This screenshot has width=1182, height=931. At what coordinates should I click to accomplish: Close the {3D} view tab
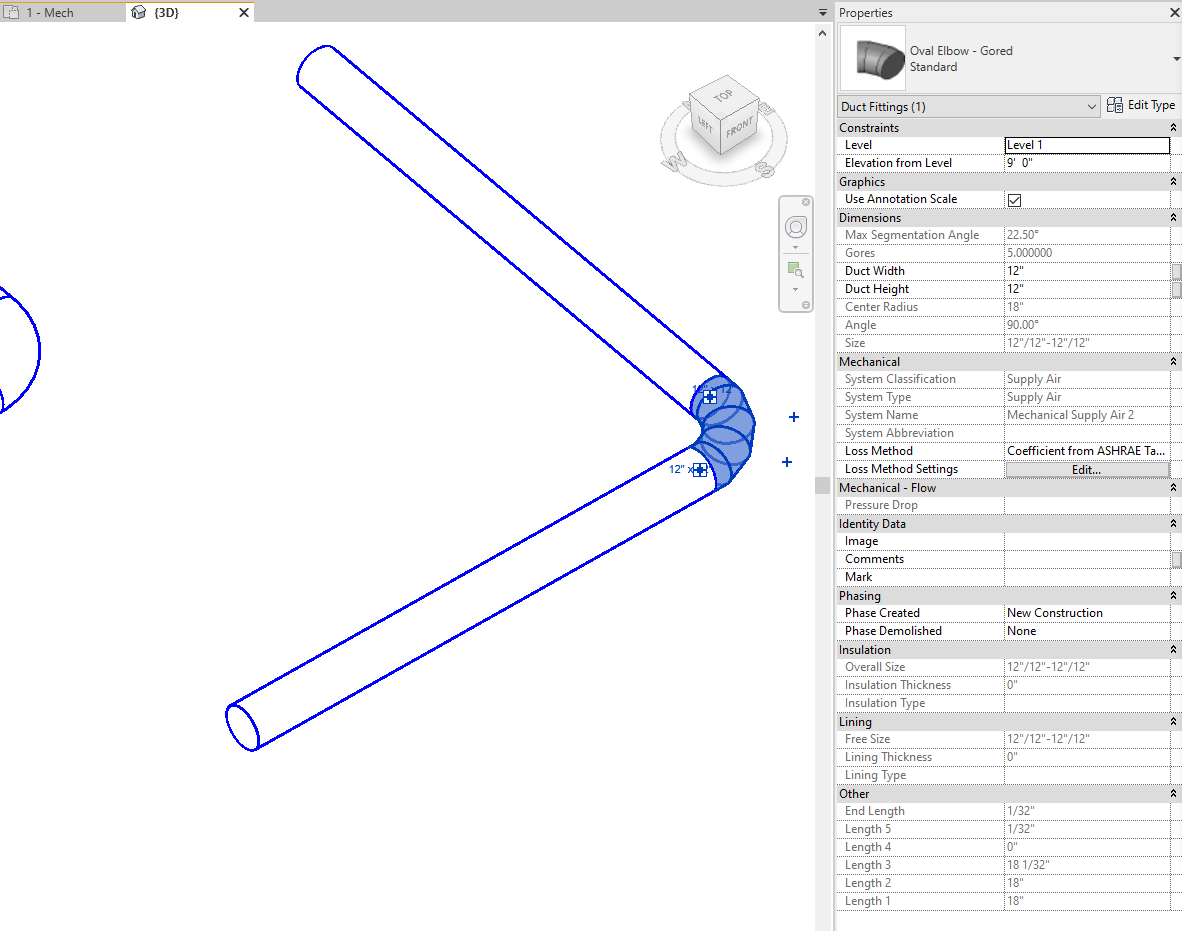[x=243, y=13]
